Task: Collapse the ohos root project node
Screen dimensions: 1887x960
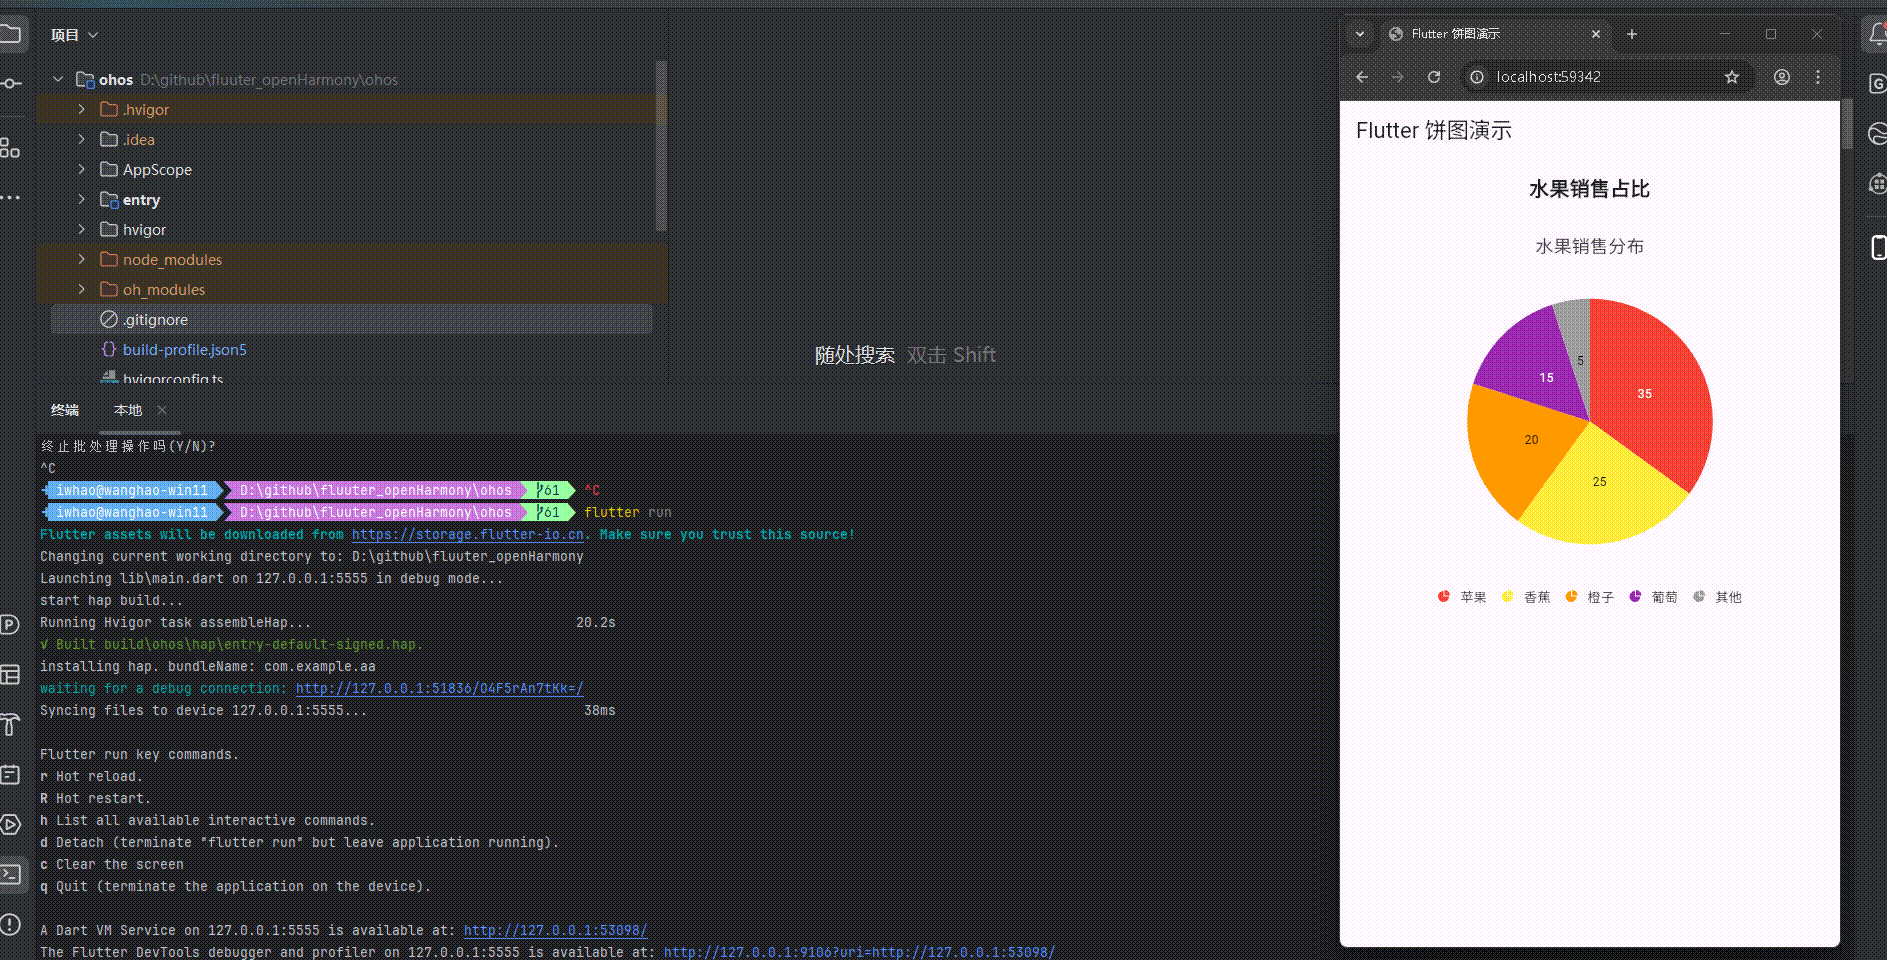Action: [x=58, y=79]
